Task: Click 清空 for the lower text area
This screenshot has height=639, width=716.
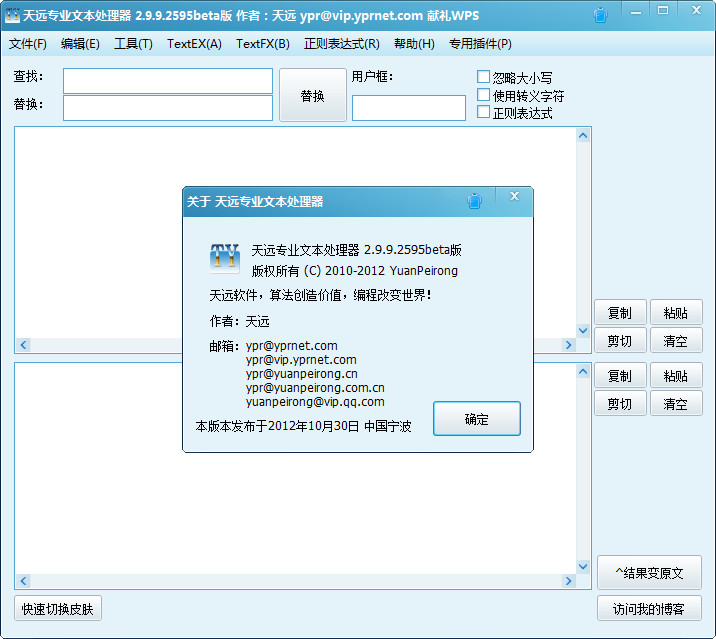Action: [x=676, y=403]
